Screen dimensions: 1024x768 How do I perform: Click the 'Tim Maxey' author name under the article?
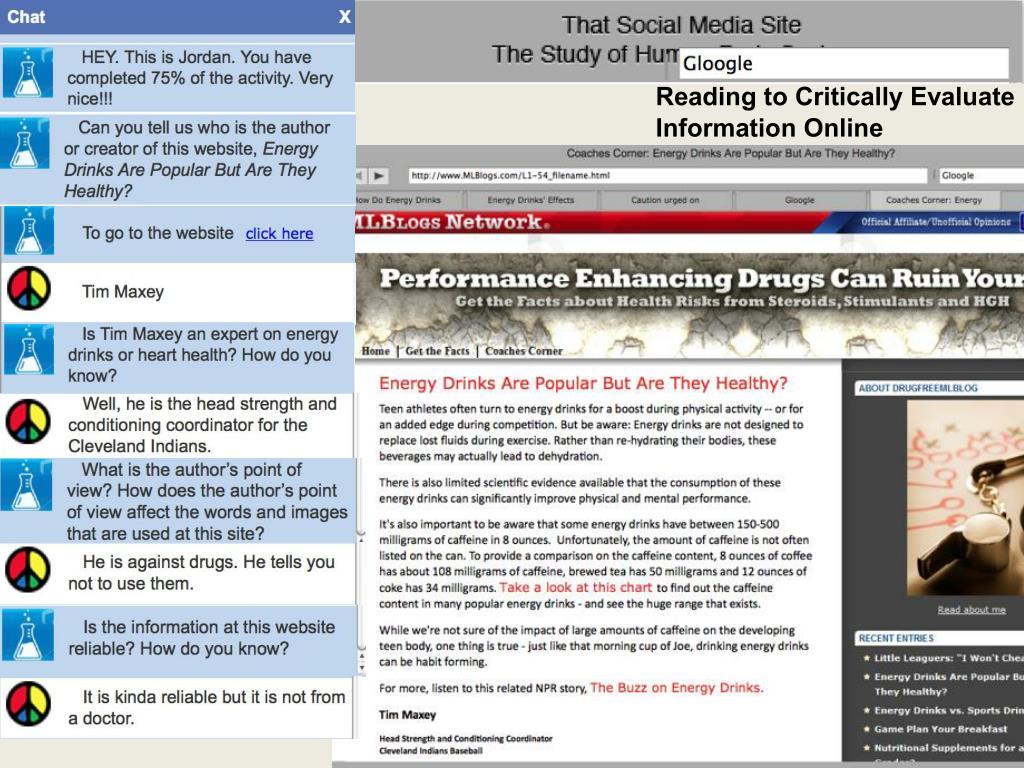[407, 715]
